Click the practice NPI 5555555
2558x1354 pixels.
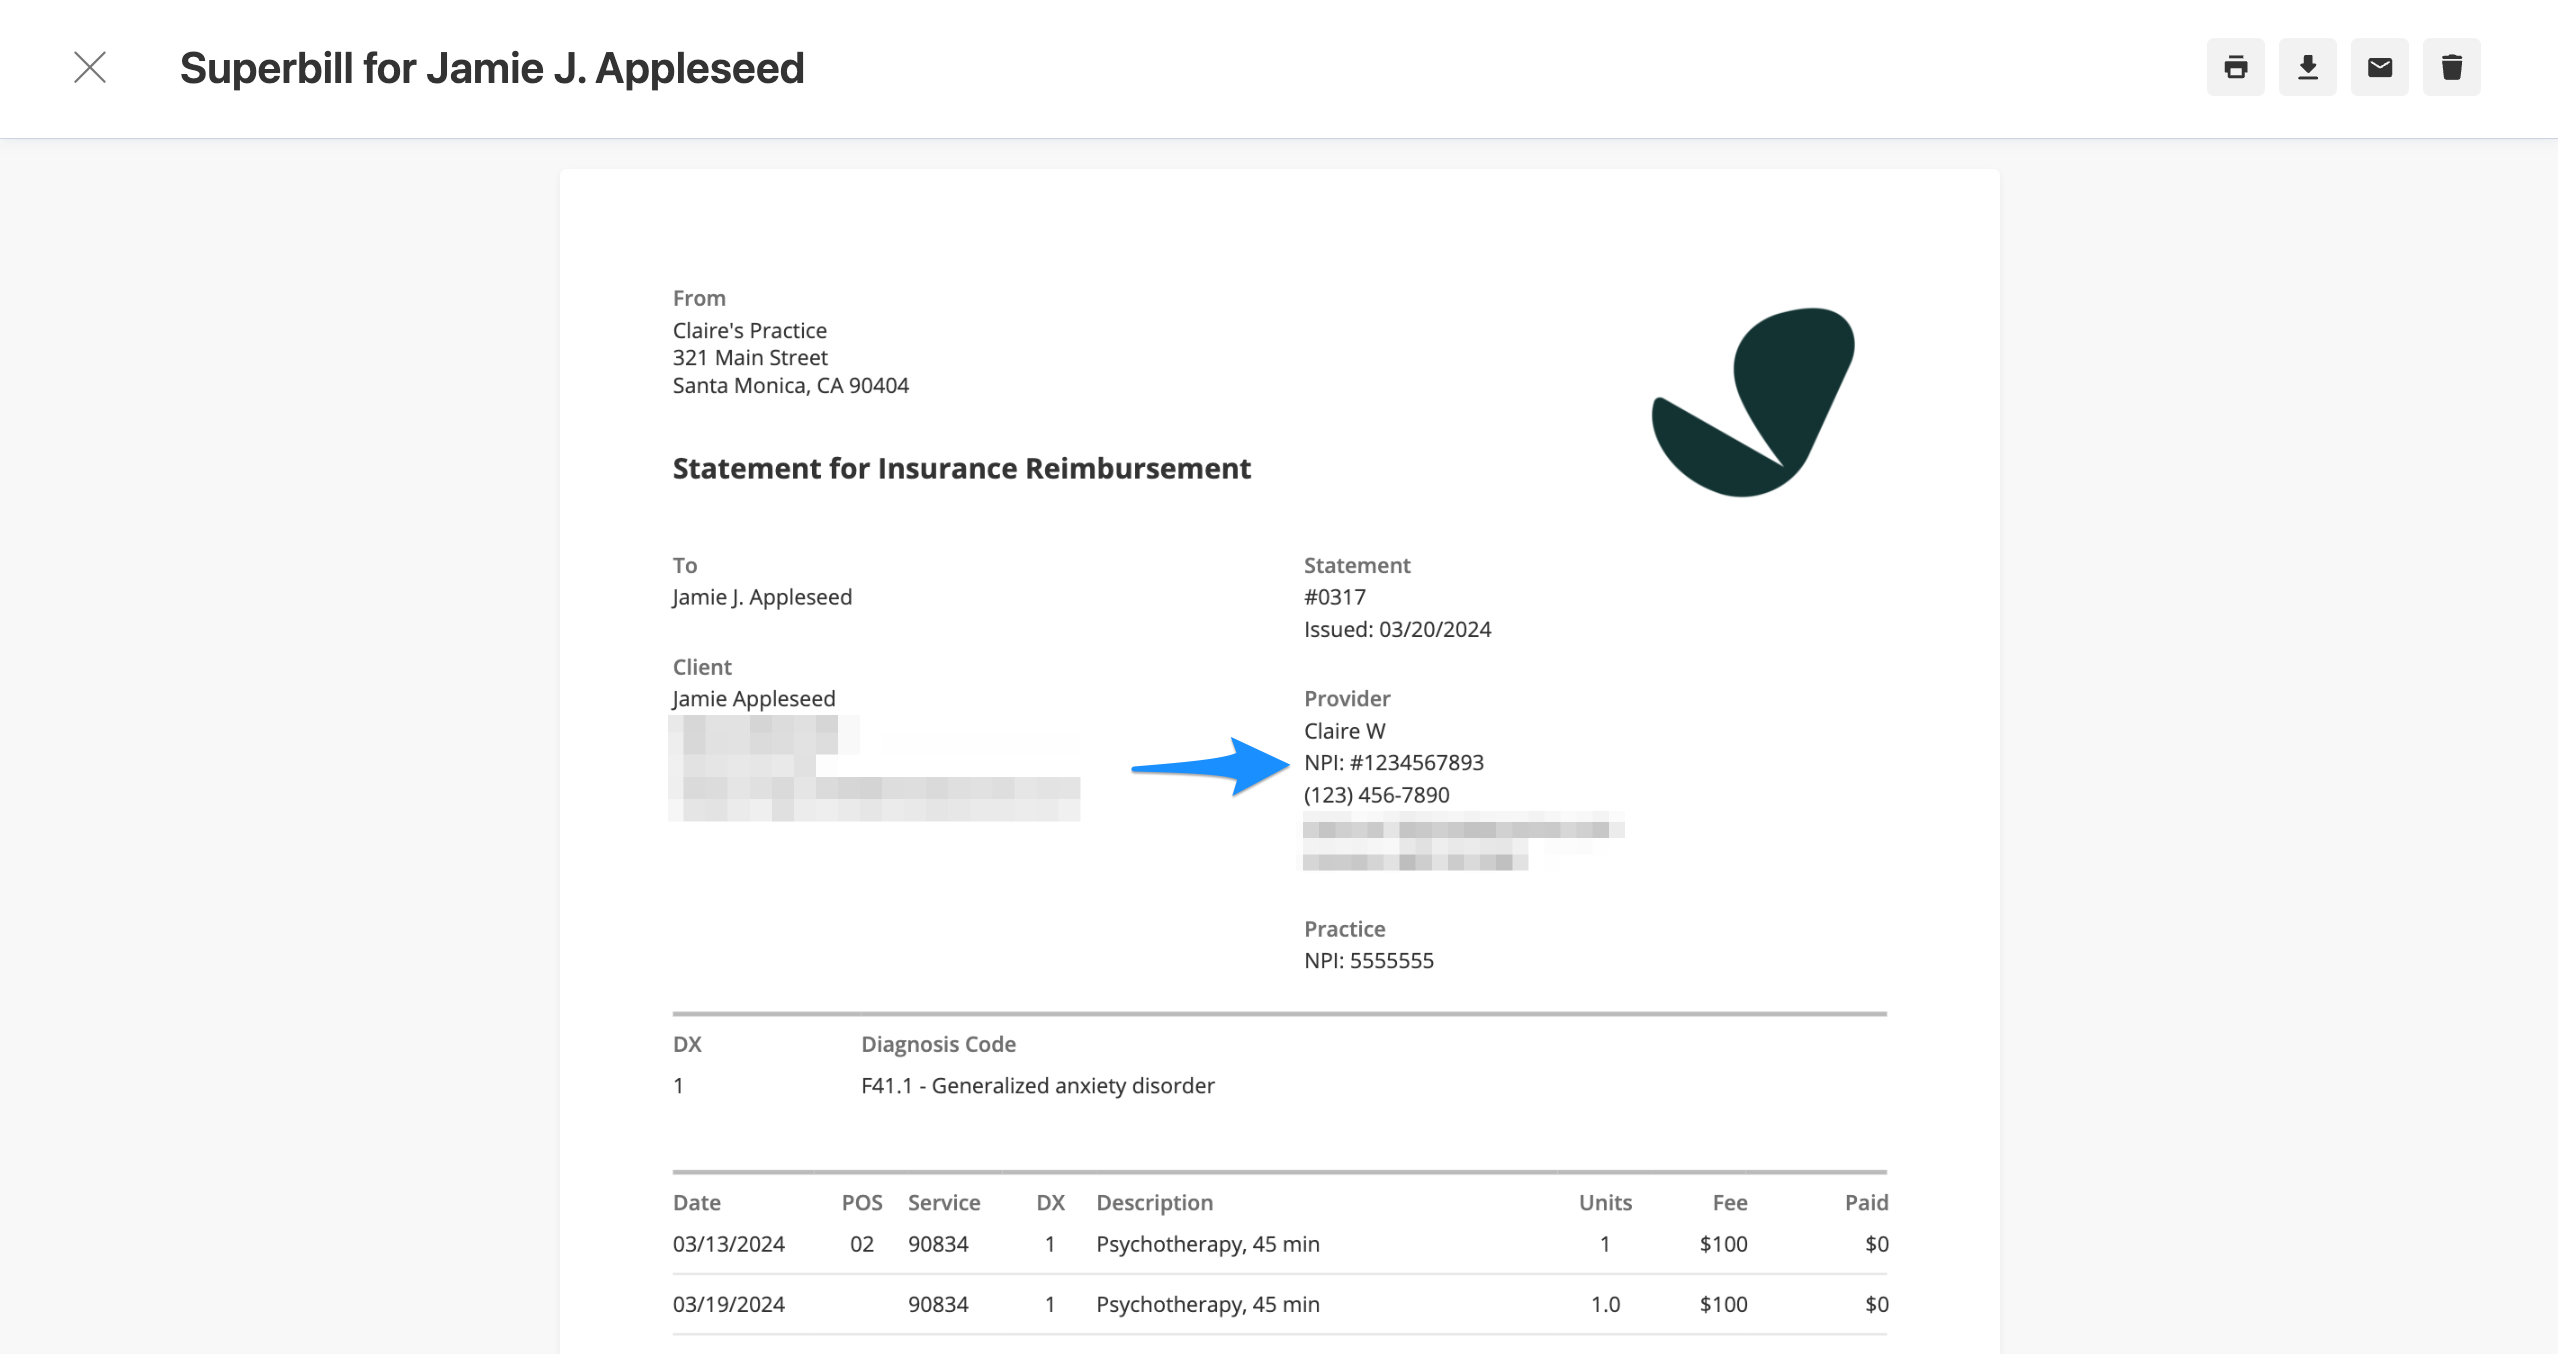coord(1368,960)
